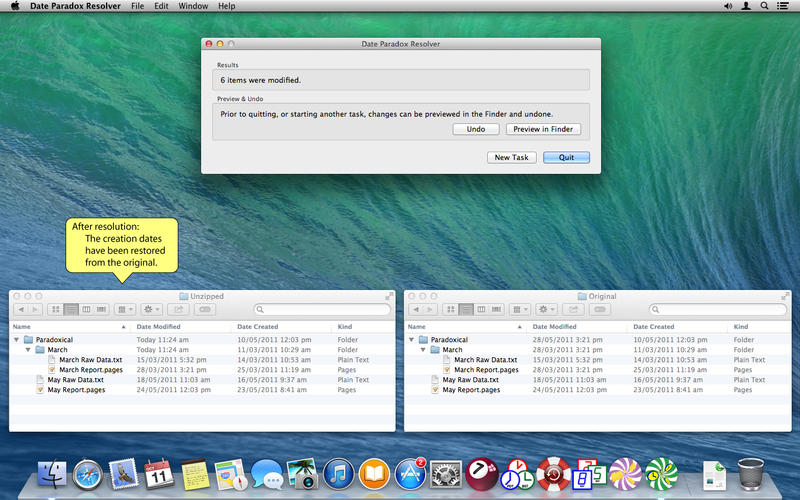Viewport: 800px width, 500px height.
Task: Open the Trash in the Dock
Action: tap(751, 474)
